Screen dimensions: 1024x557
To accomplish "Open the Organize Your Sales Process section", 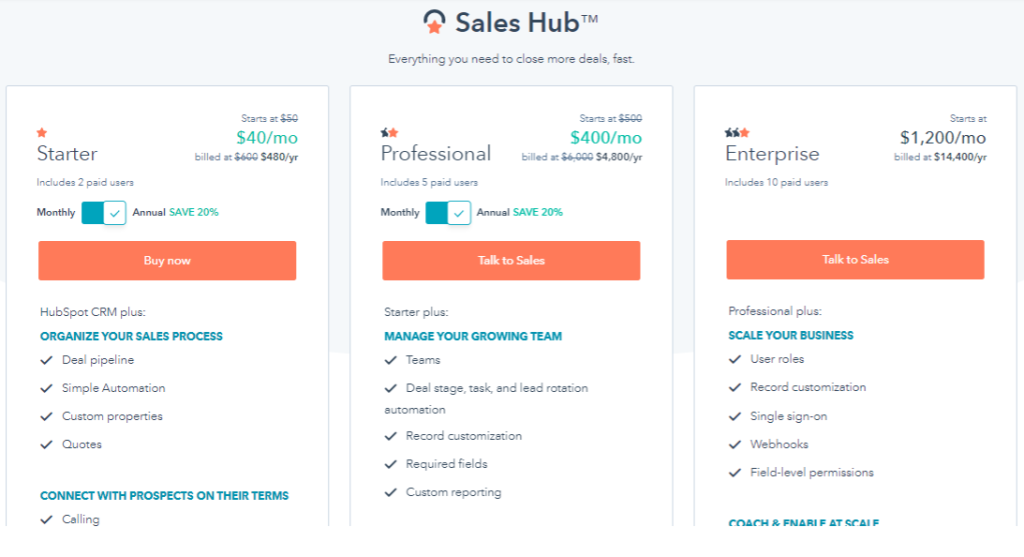I will click(x=131, y=336).
